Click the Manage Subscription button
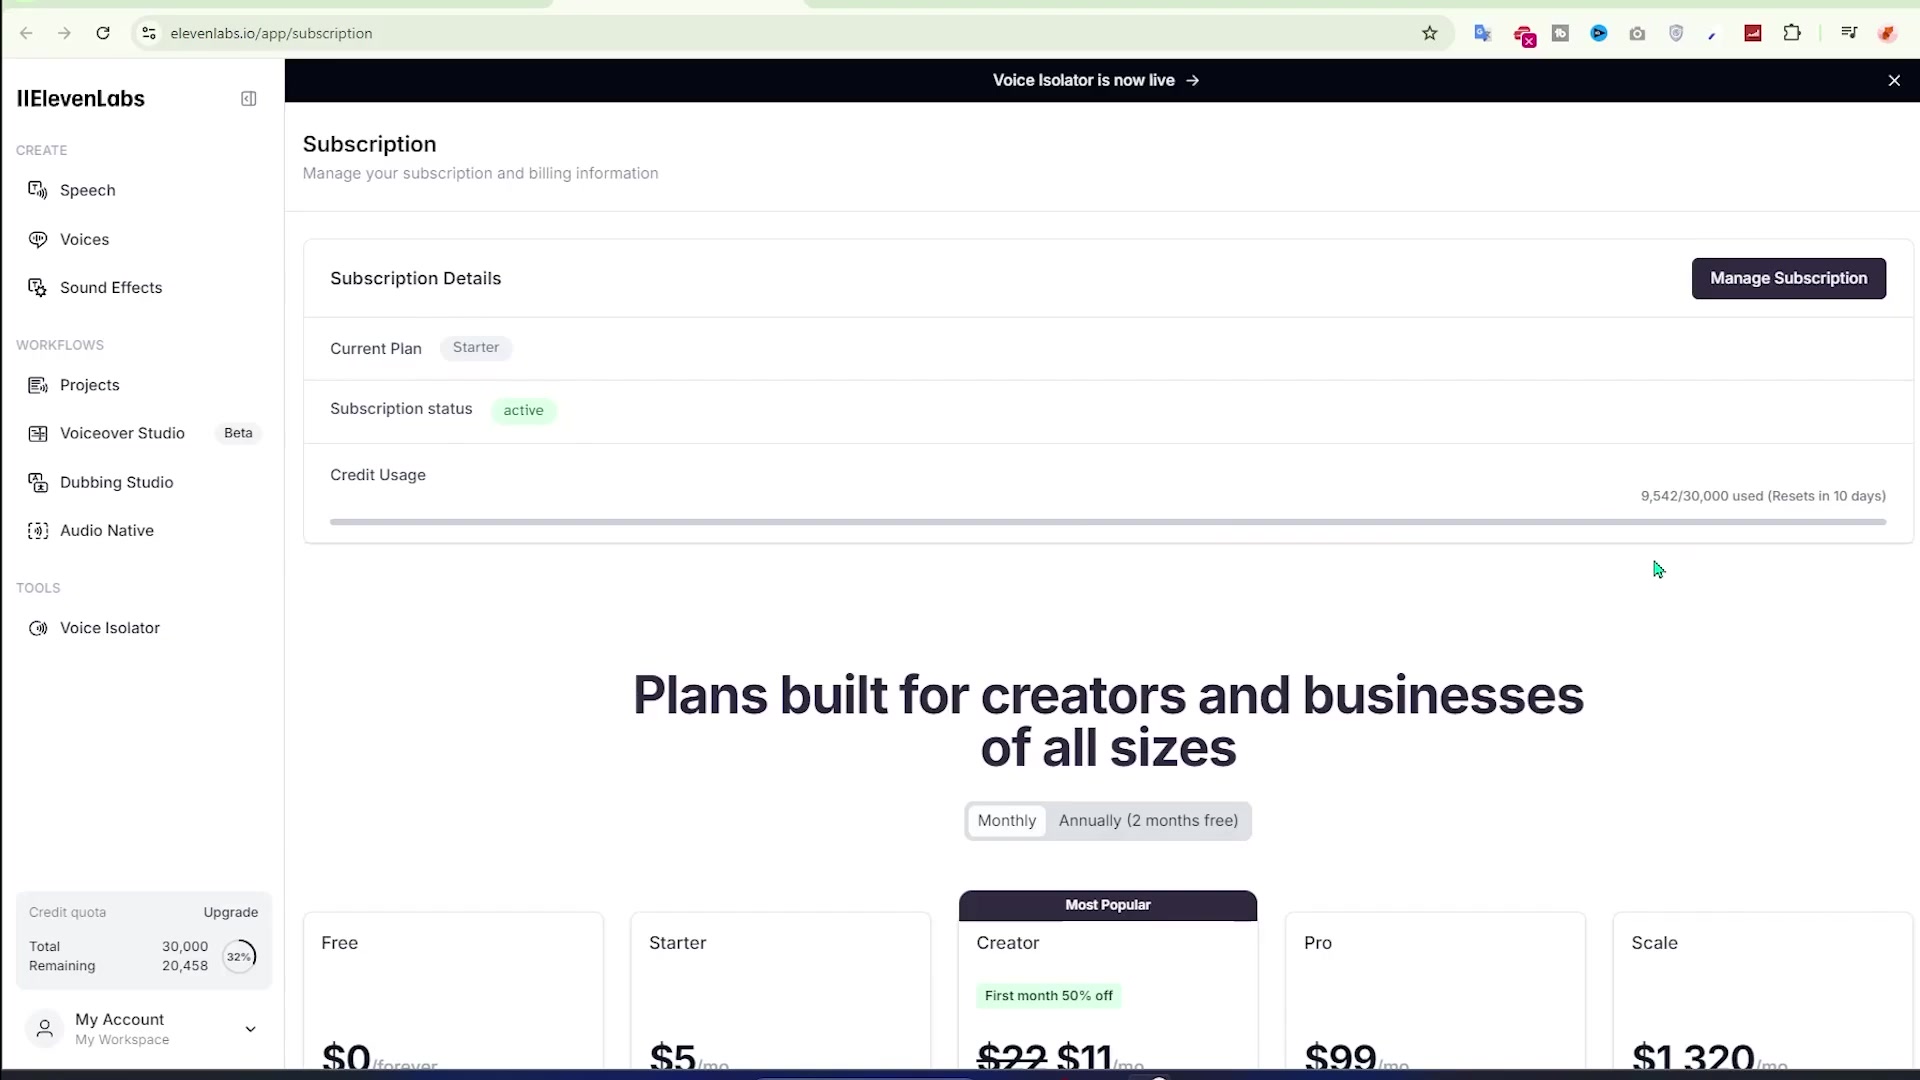1920x1080 pixels. (1788, 278)
